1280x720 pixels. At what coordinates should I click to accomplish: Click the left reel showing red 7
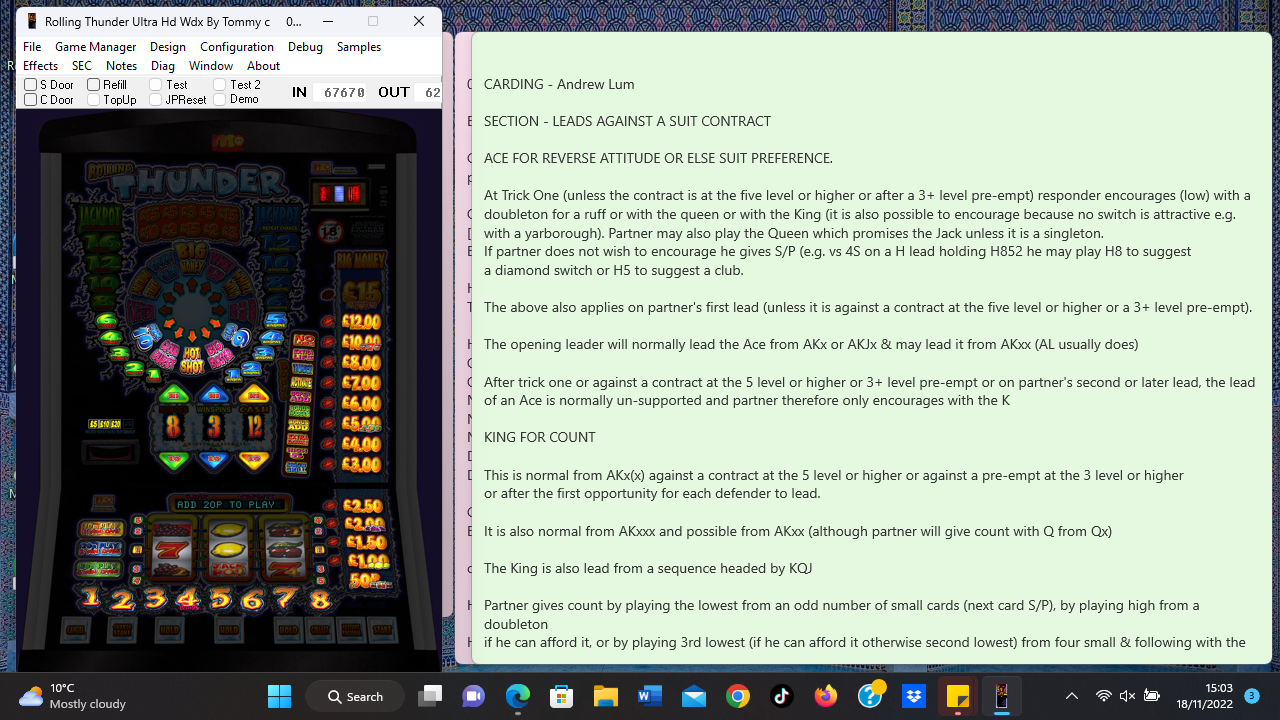(172, 549)
